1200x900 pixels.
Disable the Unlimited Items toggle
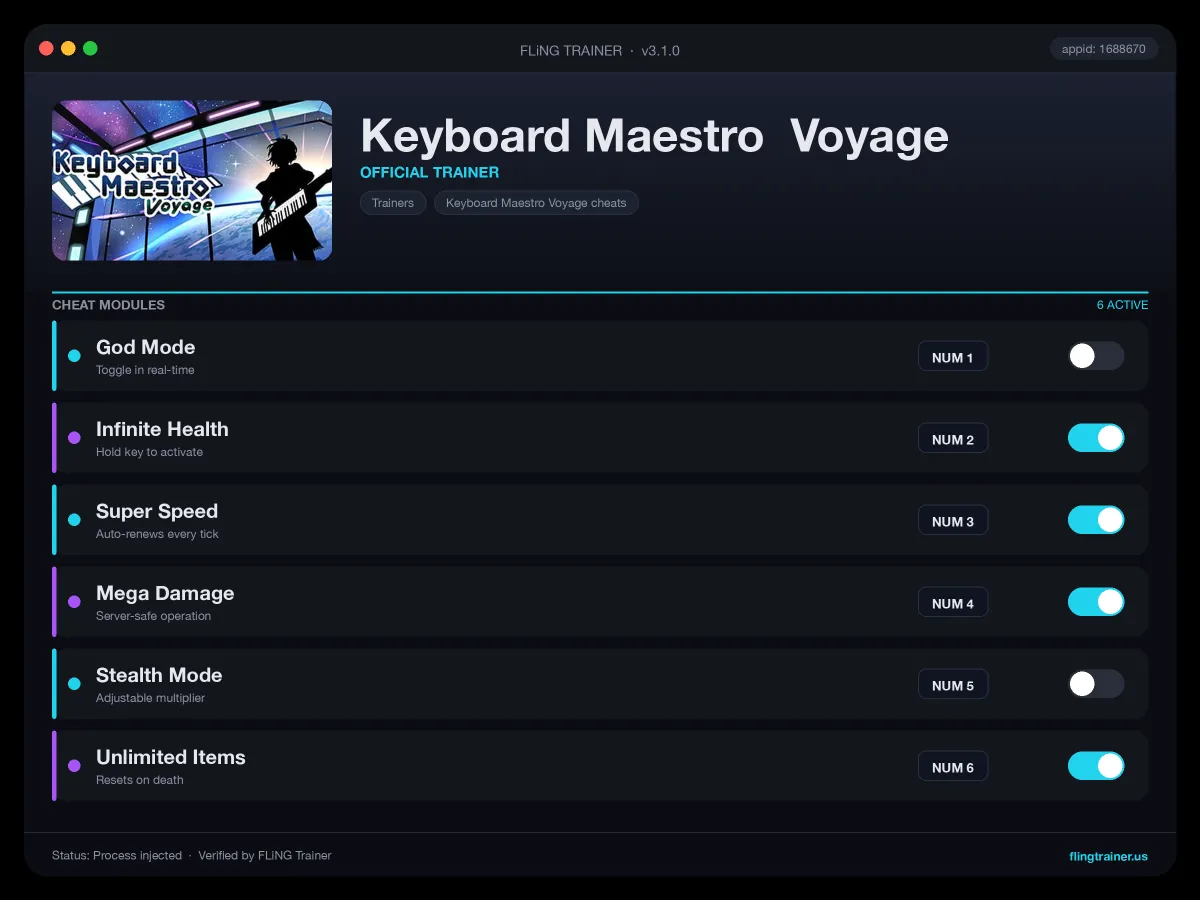pos(1096,766)
